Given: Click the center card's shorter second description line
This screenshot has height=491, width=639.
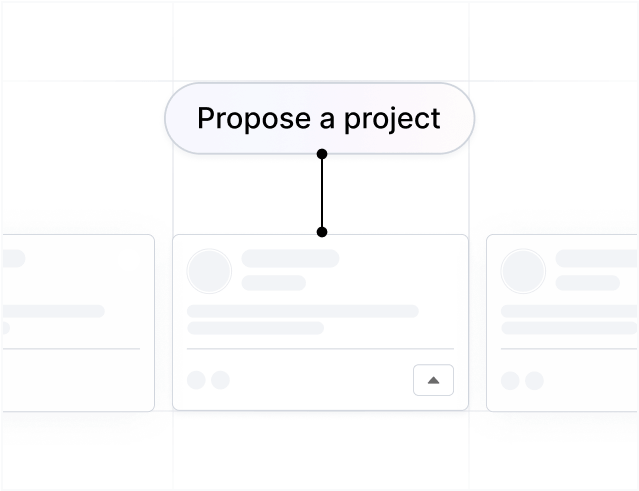Looking at the screenshot, I should coord(256,328).
